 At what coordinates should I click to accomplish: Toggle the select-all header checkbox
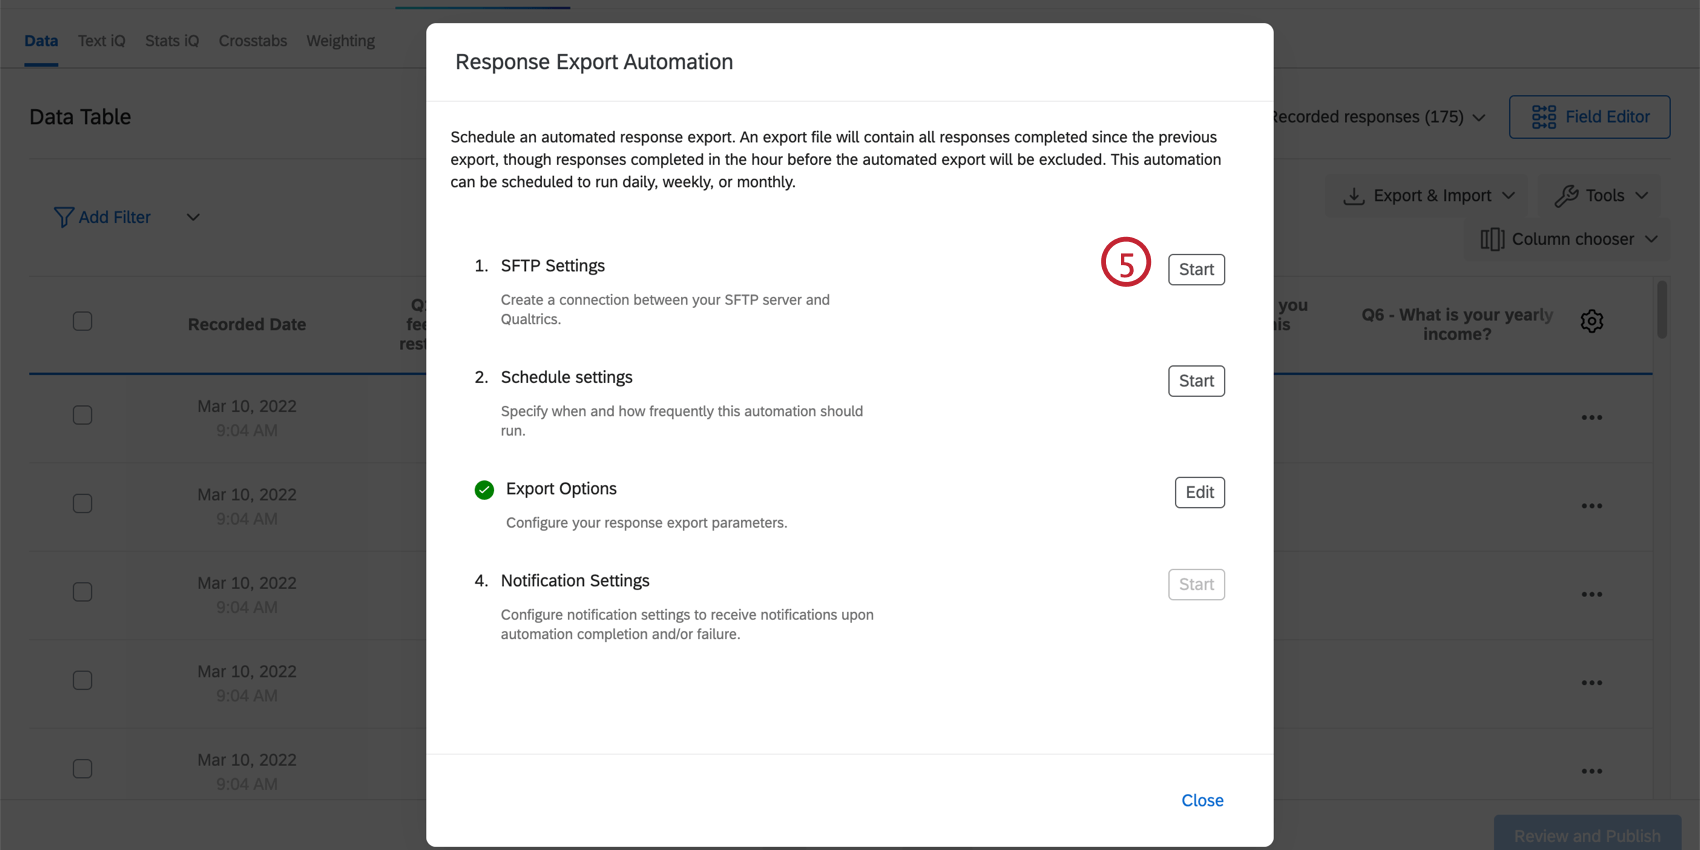(x=83, y=321)
